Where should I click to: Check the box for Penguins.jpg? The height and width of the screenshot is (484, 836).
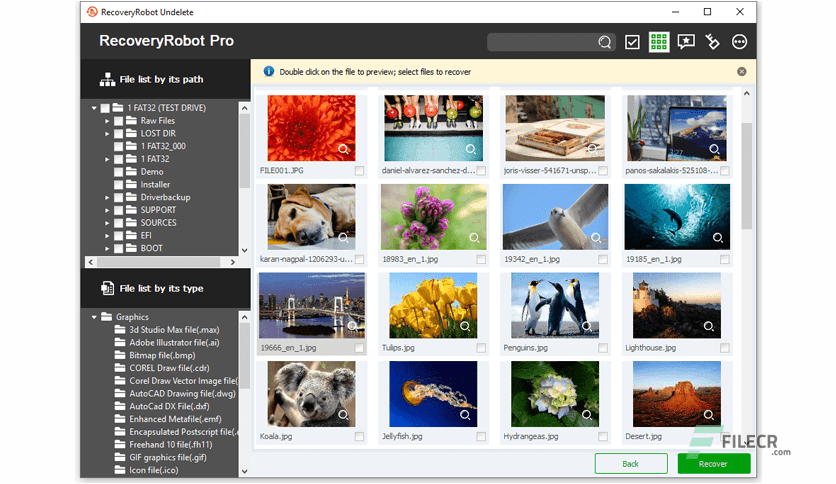(602, 348)
